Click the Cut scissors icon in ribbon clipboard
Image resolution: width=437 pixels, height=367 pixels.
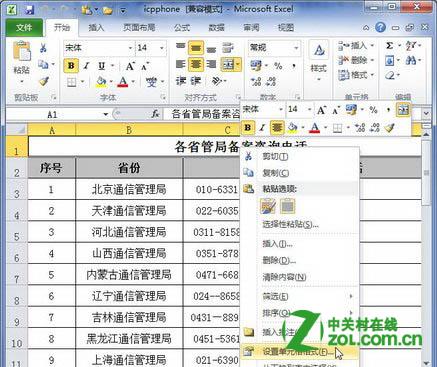[x=43, y=48]
